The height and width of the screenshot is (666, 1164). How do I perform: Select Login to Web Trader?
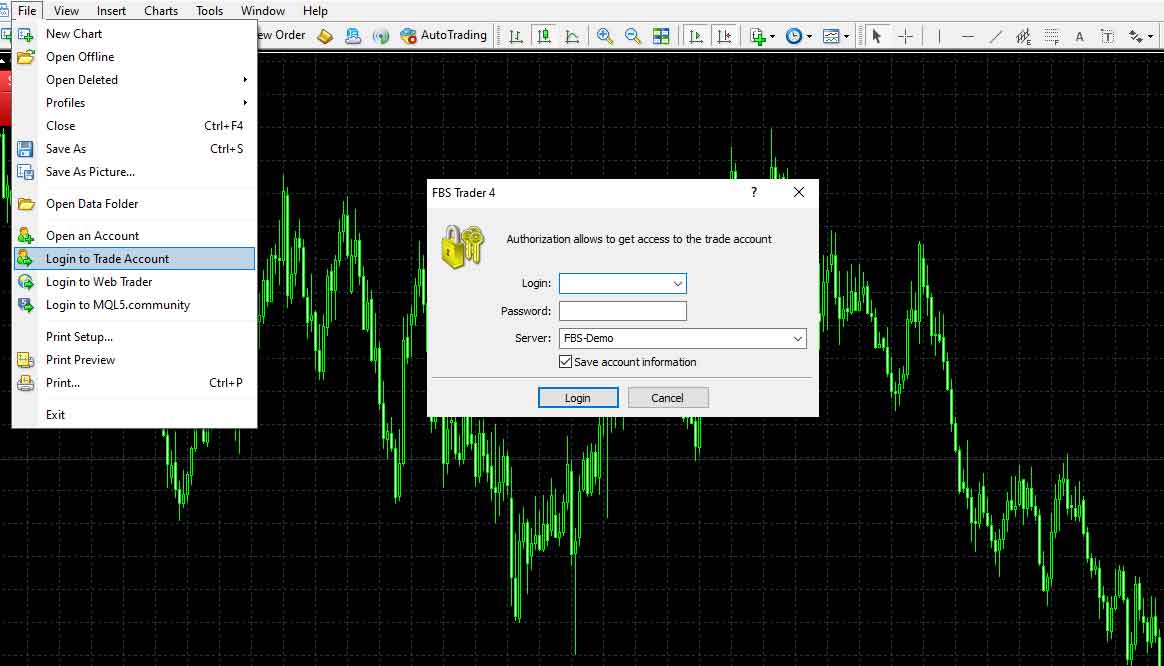pyautogui.click(x=134, y=281)
